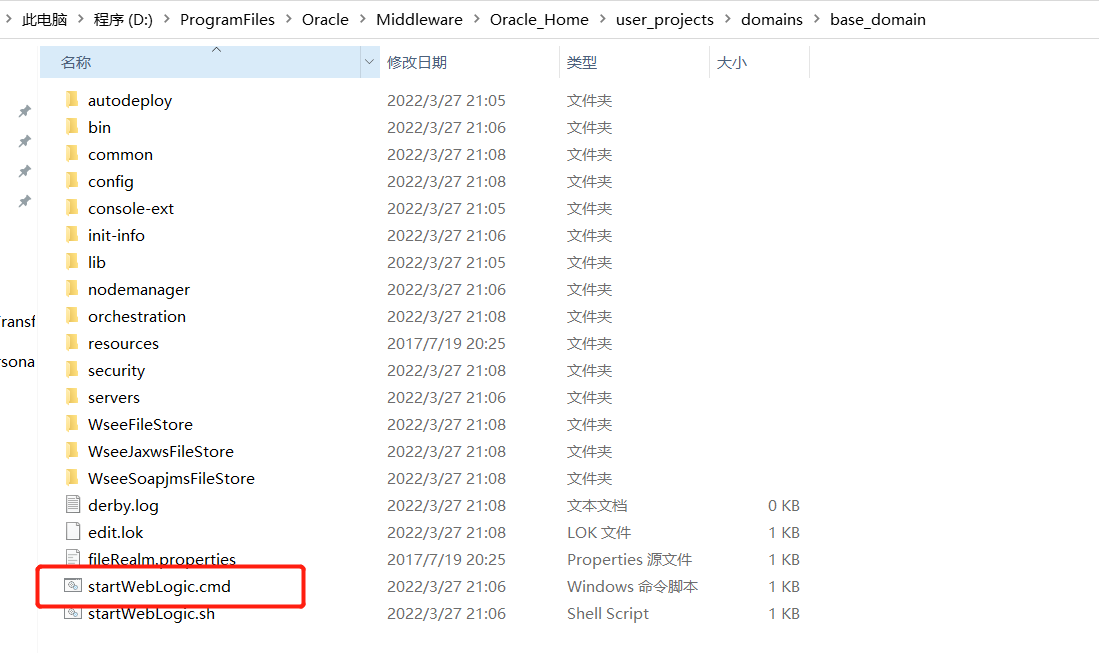
Task: Open the nodemanager folder
Action: coord(138,289)
